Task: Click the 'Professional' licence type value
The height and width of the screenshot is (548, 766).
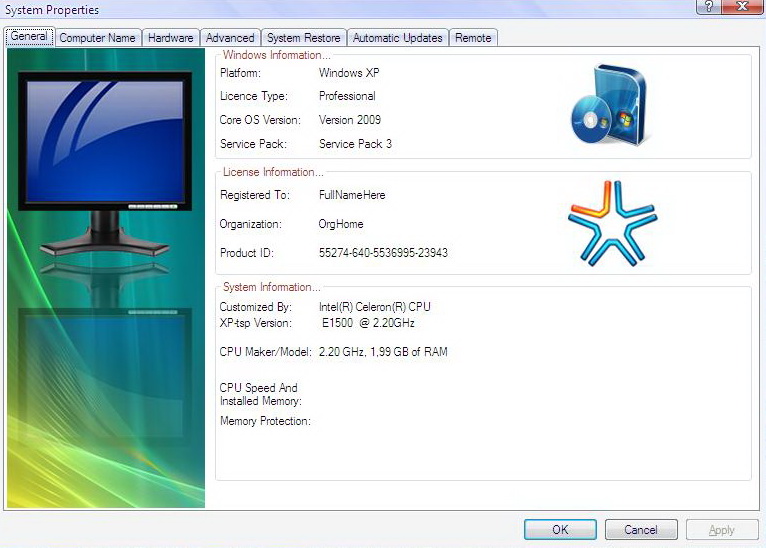Action: coord(347,96)
